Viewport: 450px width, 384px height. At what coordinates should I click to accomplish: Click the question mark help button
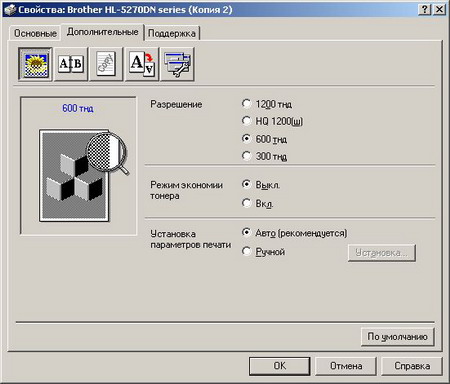click(x=424, y=9)
